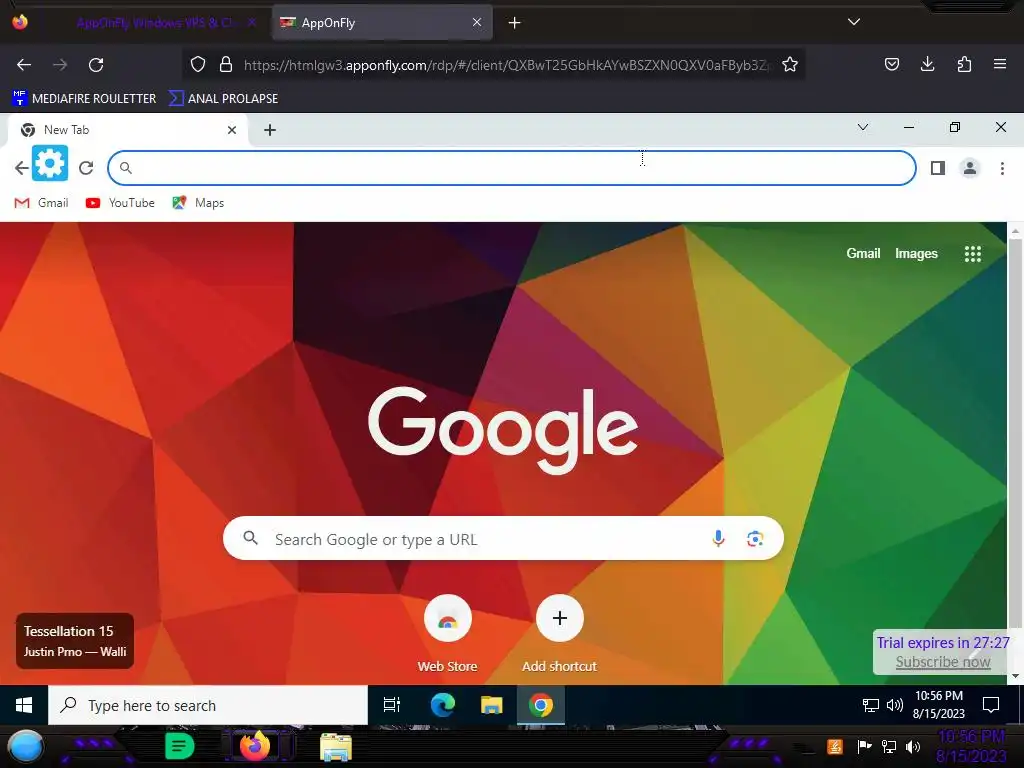Open YouTube bookmark

[x=120, y=203]
